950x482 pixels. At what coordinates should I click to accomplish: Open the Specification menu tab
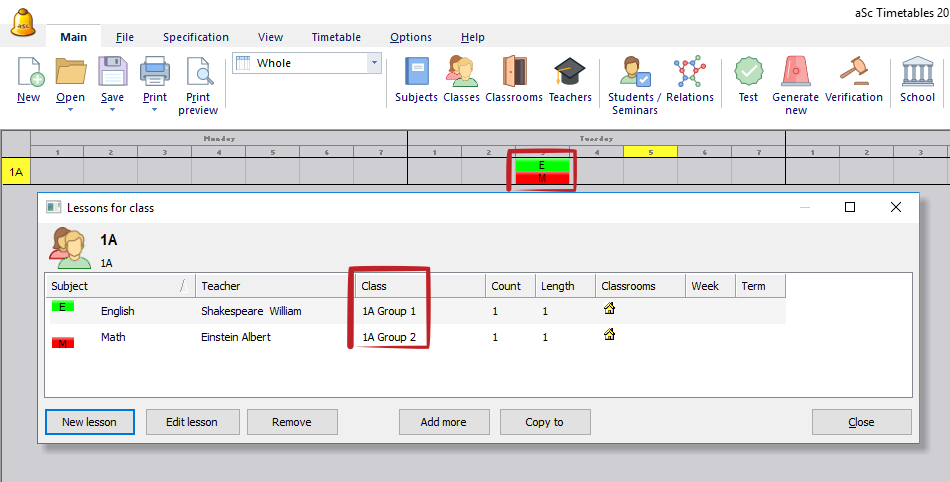196,37
